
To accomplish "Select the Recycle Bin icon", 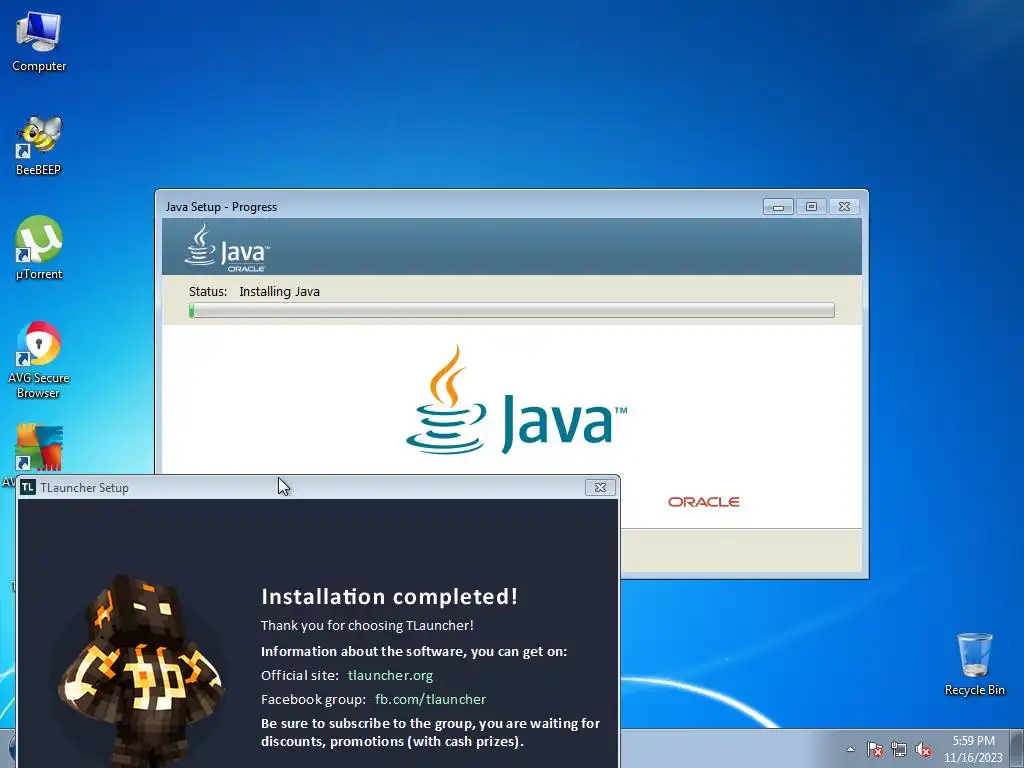I will 974,664.
